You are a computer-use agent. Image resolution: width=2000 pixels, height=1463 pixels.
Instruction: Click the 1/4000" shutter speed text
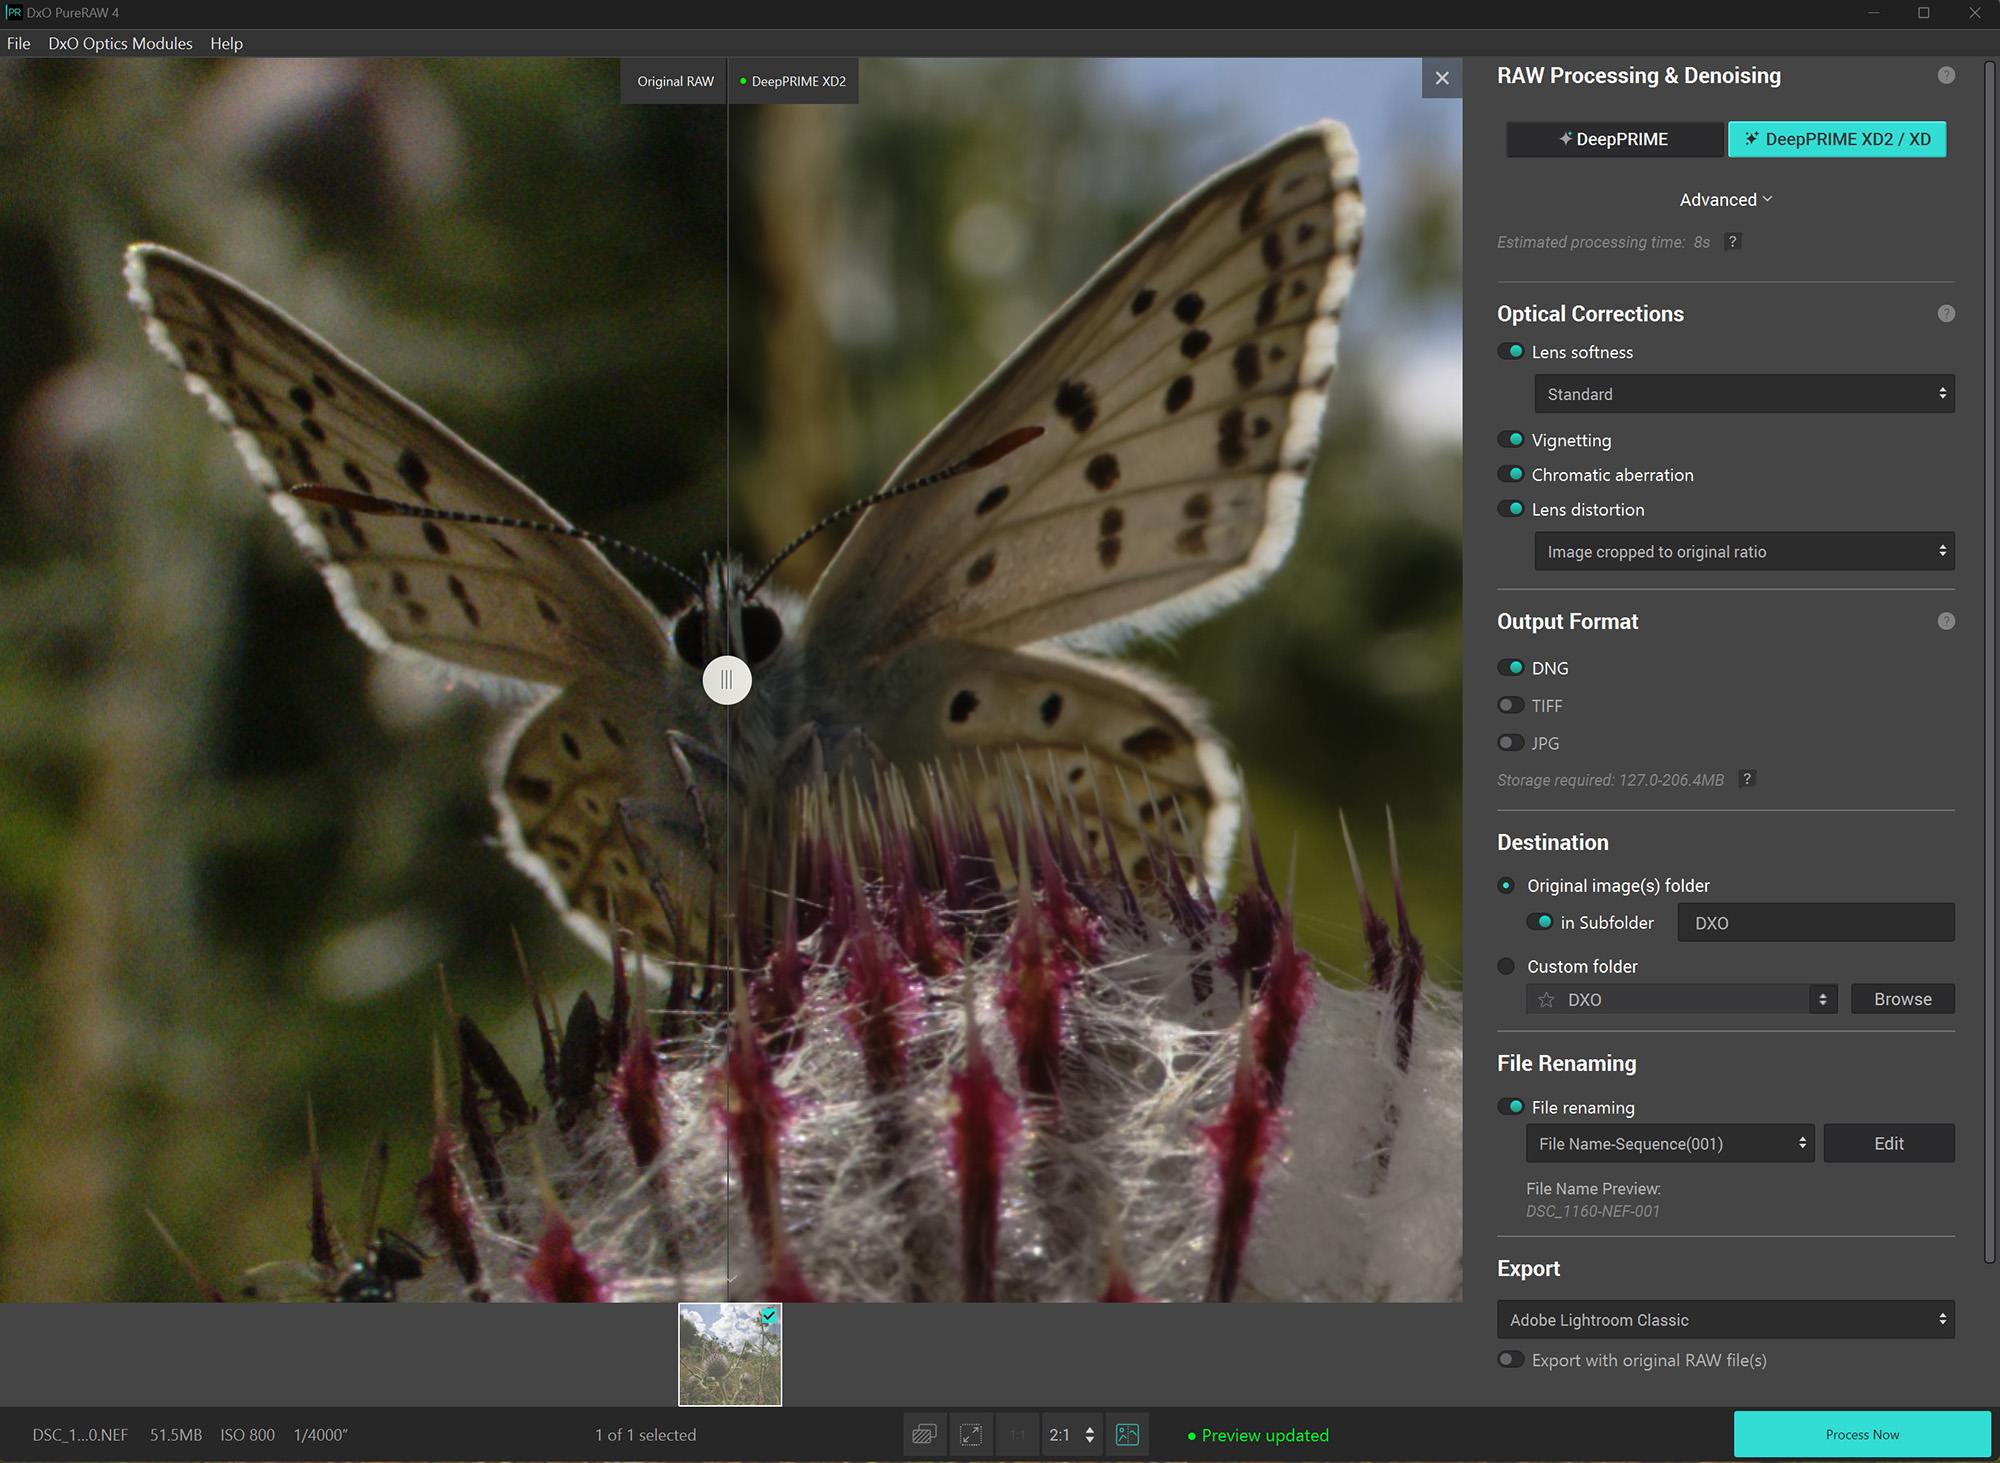[x=320, y=1435]
